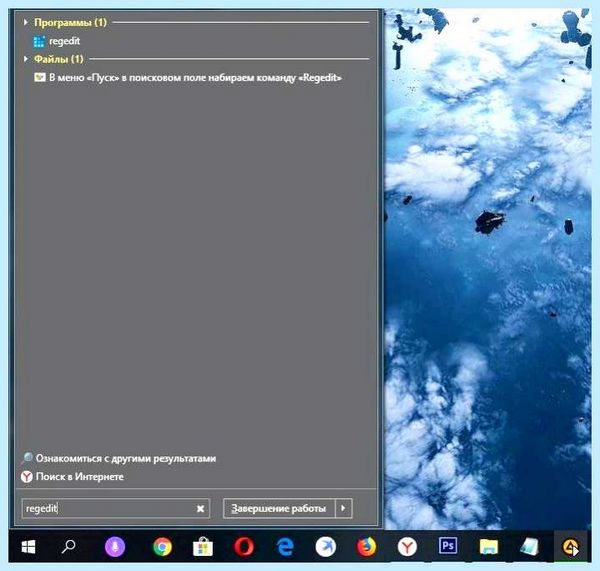Click the yellow circular taskbar icon
The width and height of the screenshot is (600, 571).
[x=570, y=547]
